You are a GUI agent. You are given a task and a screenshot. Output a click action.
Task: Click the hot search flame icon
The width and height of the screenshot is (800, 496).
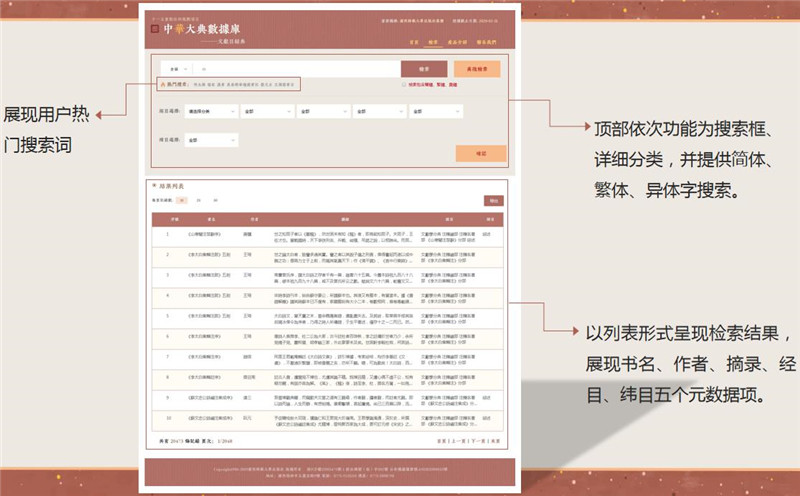160,84
